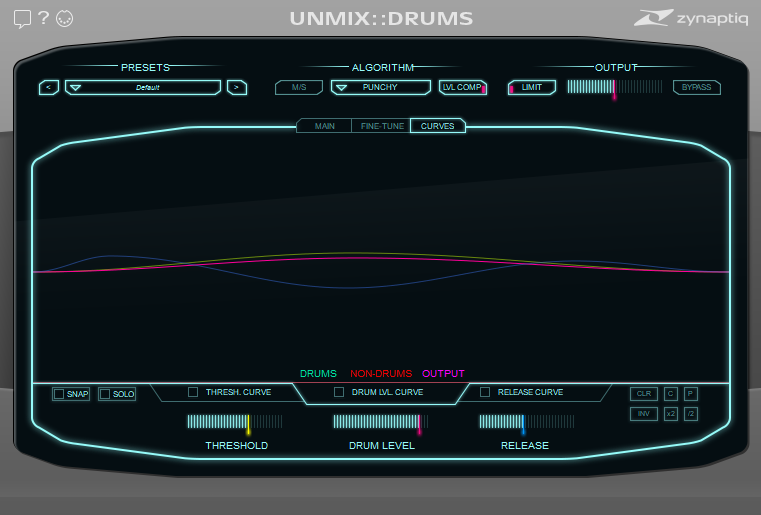
Task: Switch to the FINE-TUNE tab
Action: pyautogui.click(x=382, y=126)
